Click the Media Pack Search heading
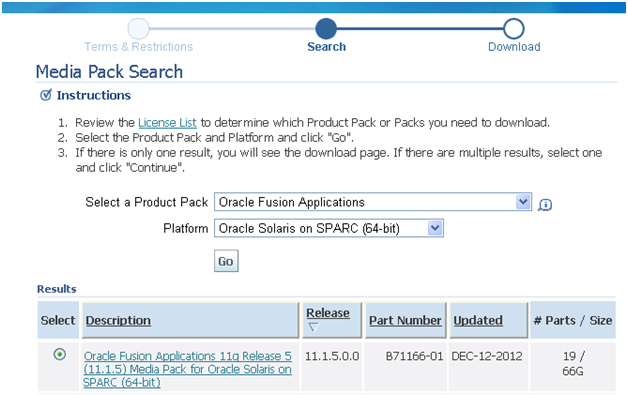The width and height of the screenshot is (628, 396). coord(109,72)
